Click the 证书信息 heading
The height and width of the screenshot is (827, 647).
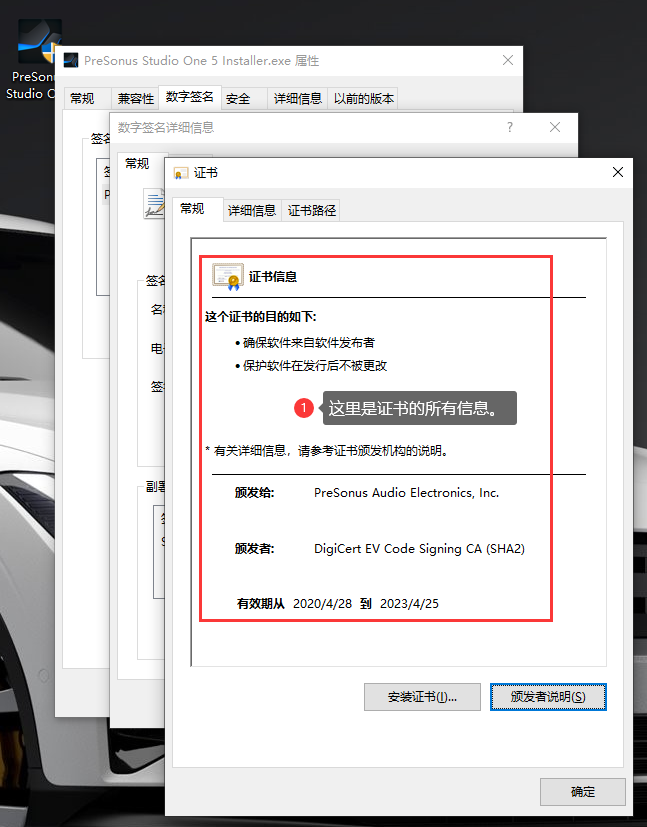(273, 277)
